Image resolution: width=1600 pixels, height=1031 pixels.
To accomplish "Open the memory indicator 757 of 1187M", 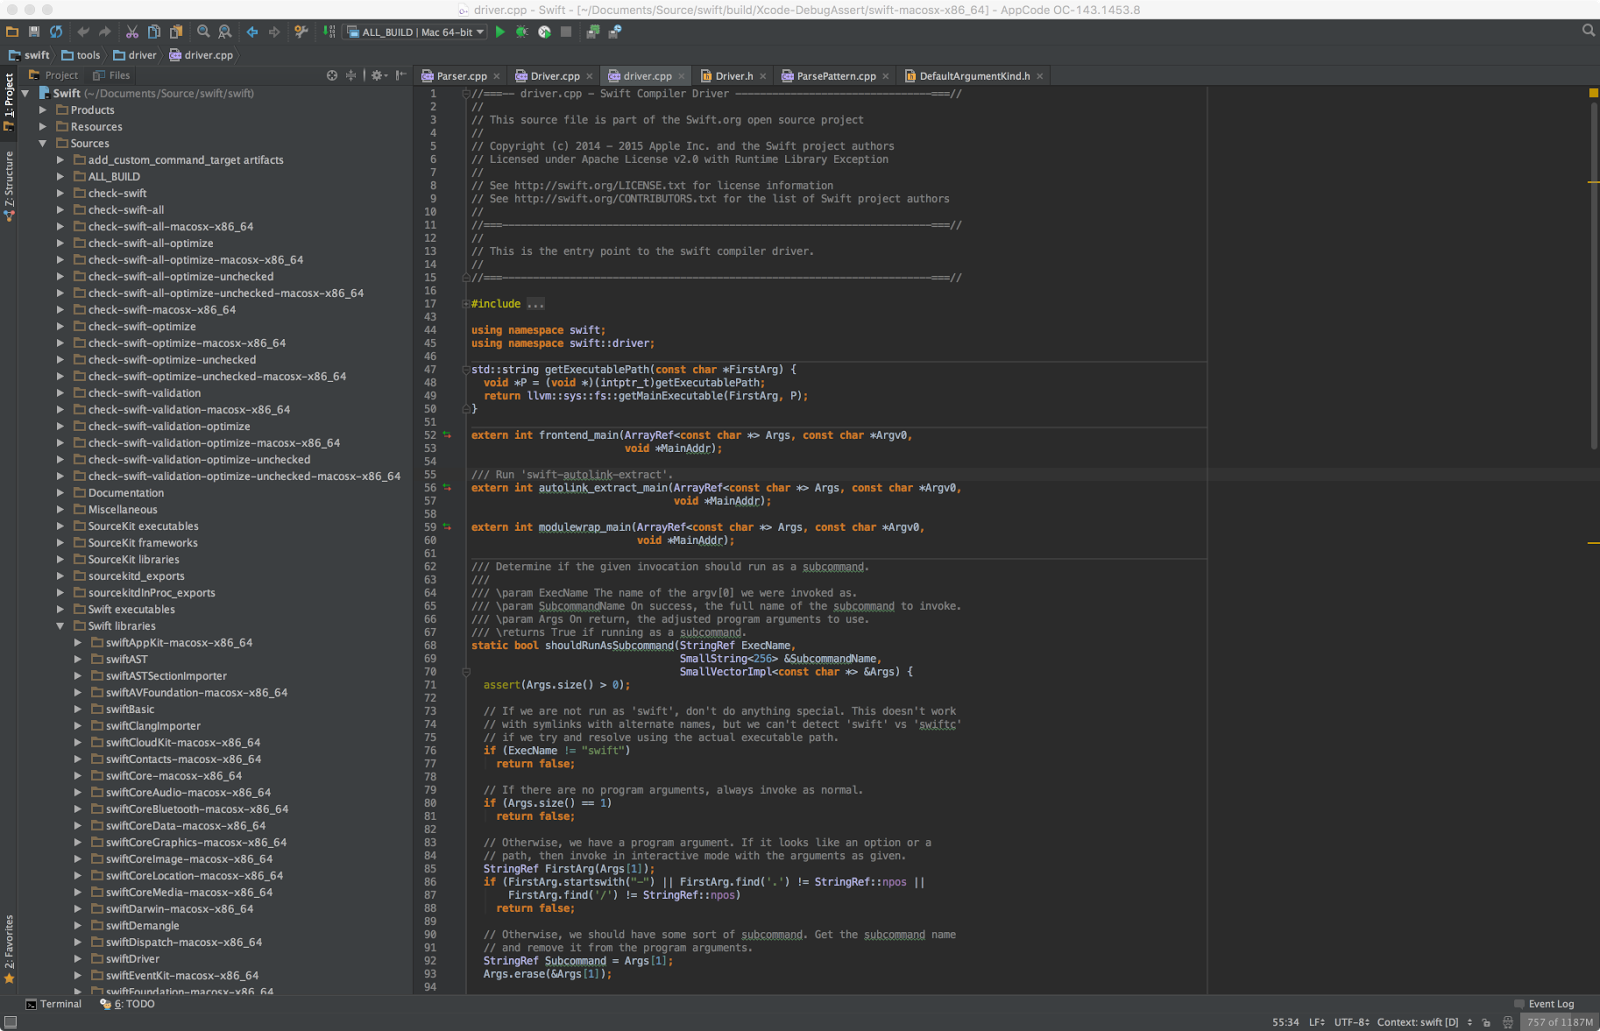I will [1559, 1022].
